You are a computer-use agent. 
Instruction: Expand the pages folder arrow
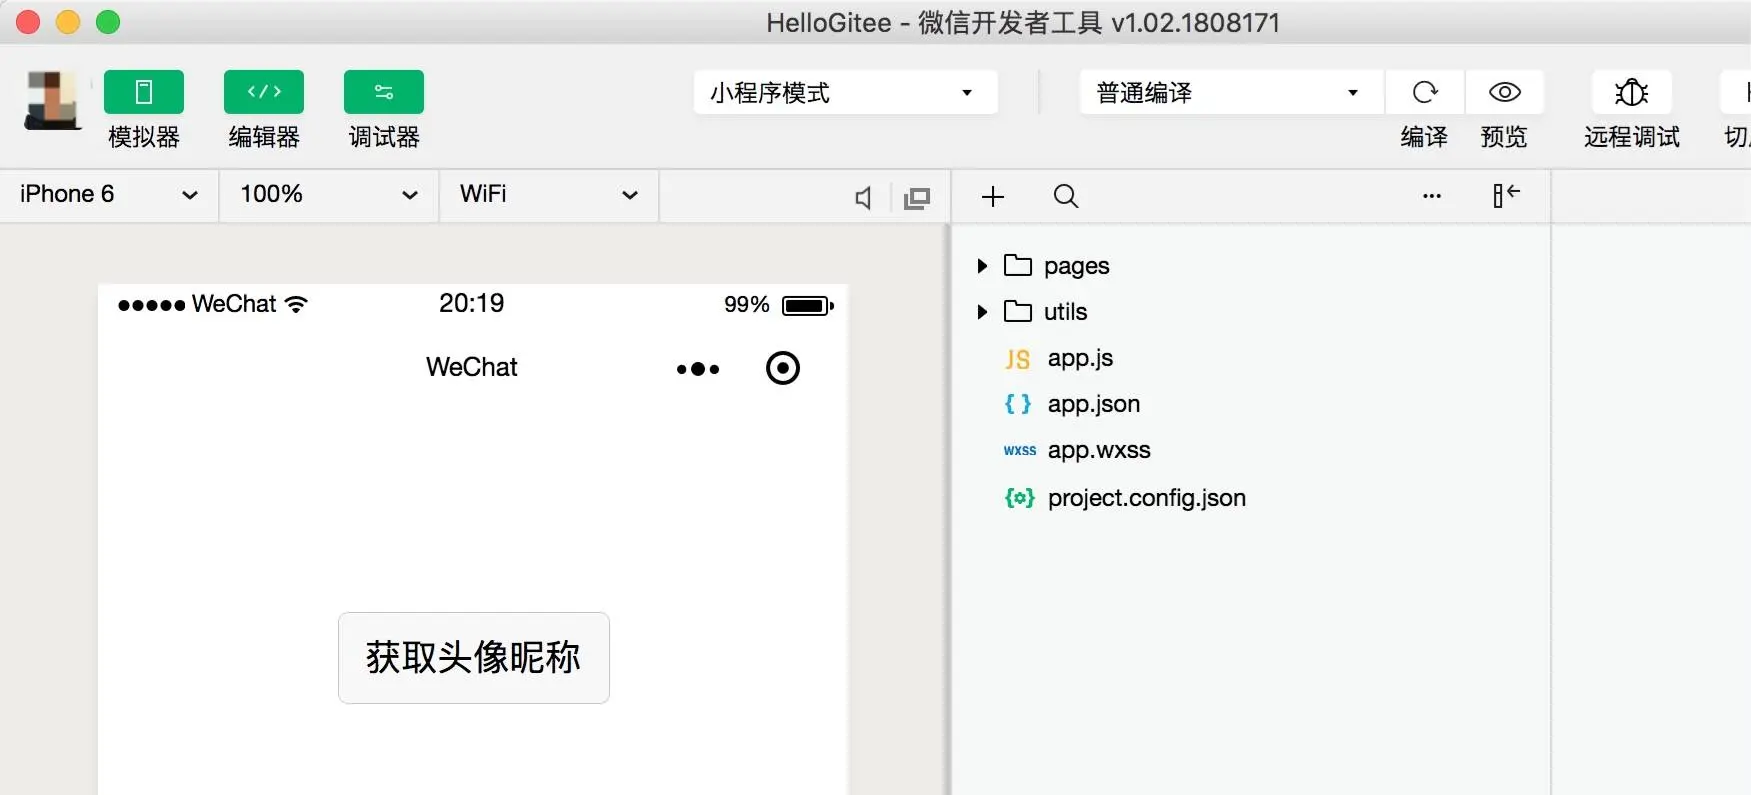click(982, 266)
